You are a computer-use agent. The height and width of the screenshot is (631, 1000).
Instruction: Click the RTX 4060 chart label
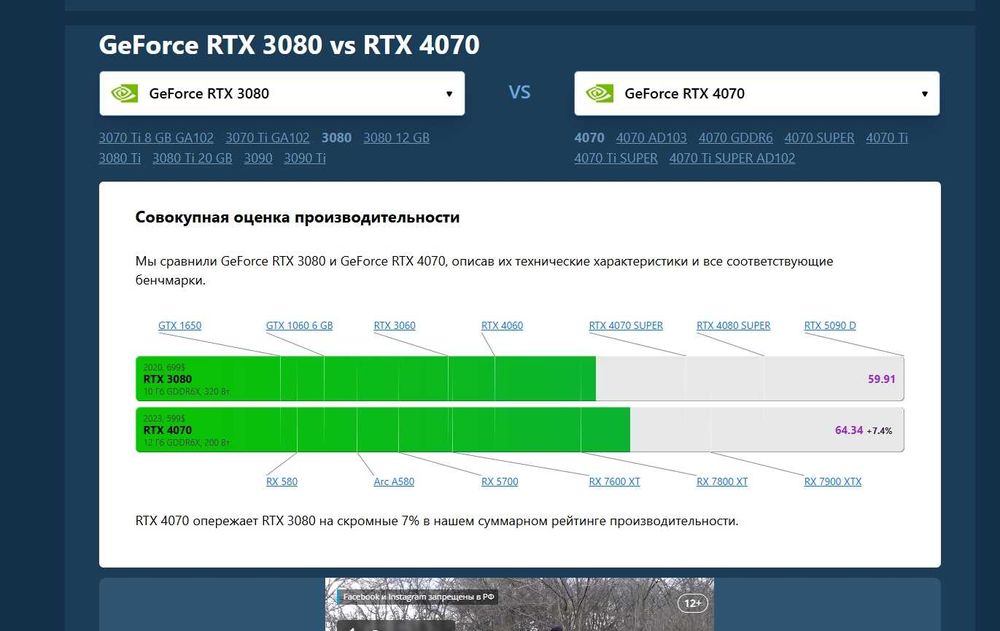[x=502, y=325]
